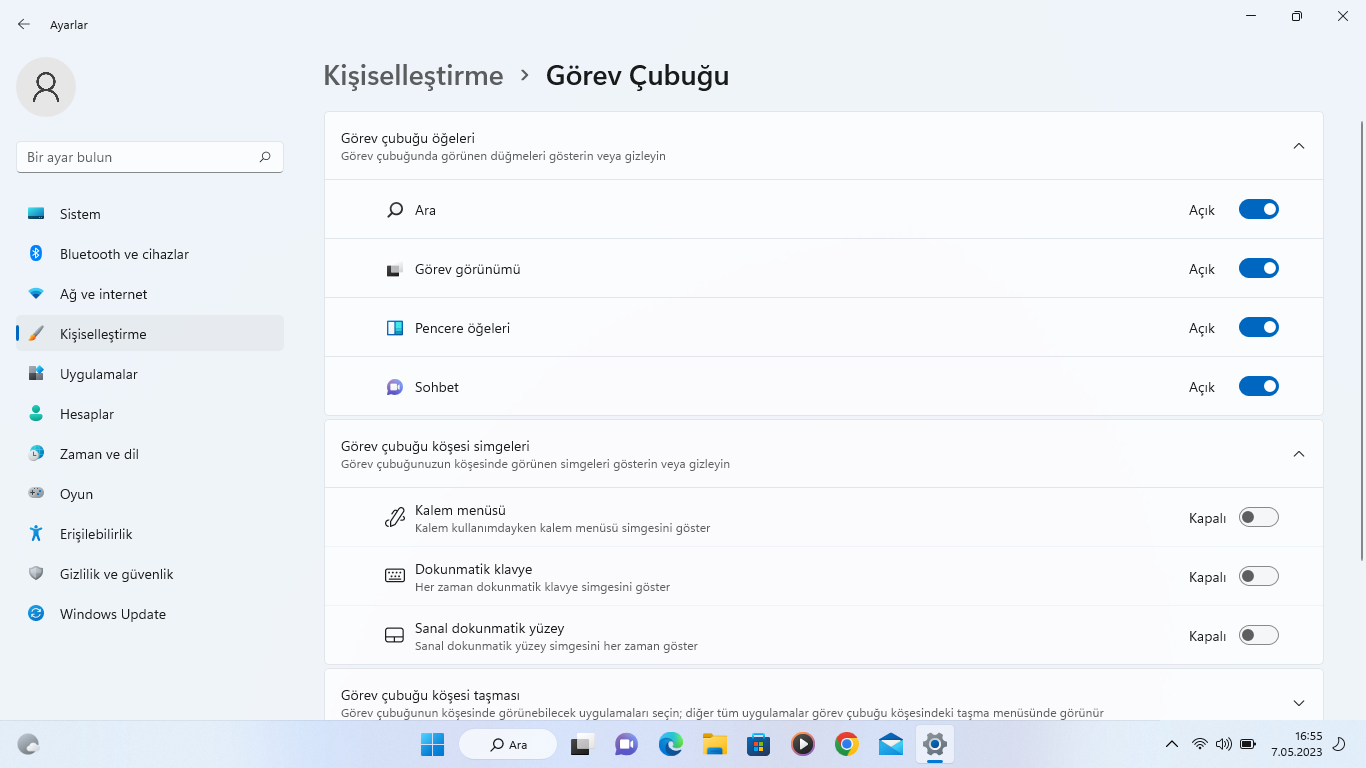The height and width of the screenshot is (768, 1366).
Task: Go to Hesaplar settings
Action: 150,414
